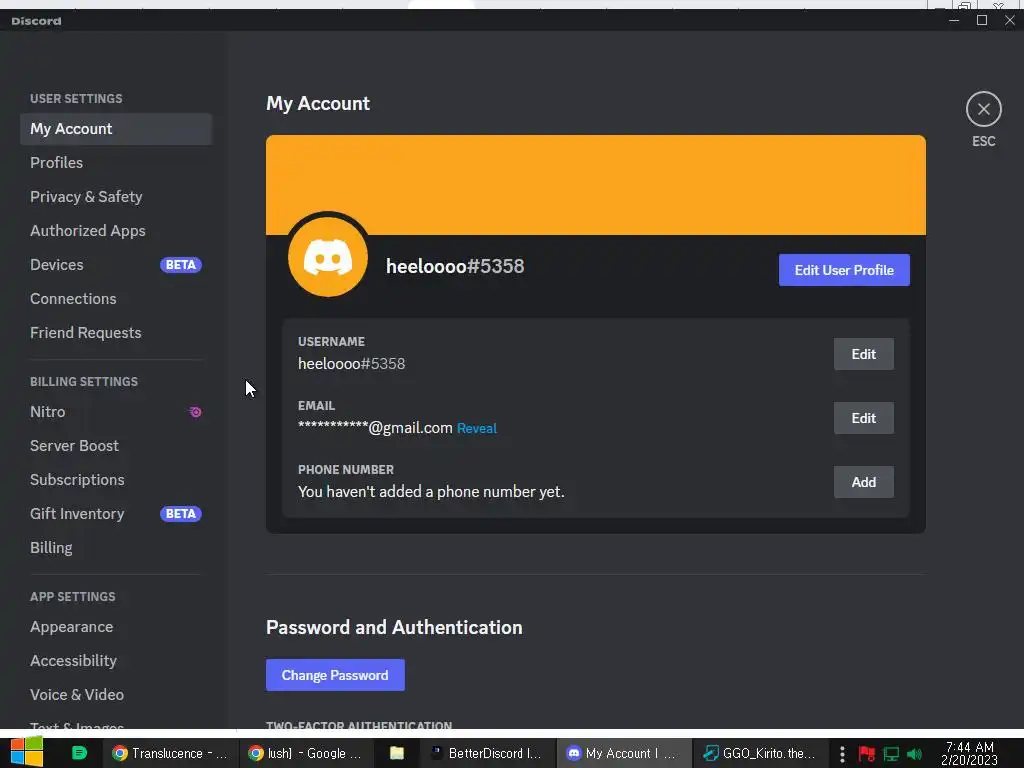
Task: Click the heeloooo#5358 name beside avatar
Action: [455, 266]
